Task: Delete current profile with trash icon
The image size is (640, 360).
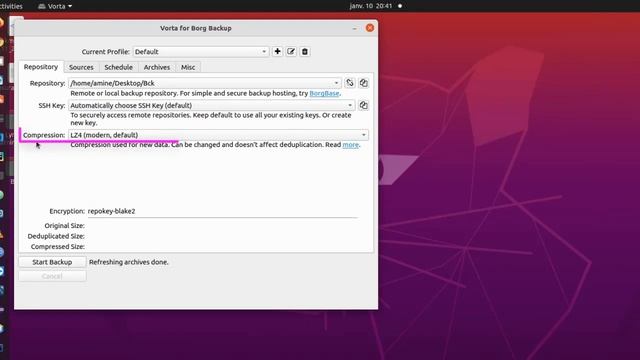Action: 304,51
